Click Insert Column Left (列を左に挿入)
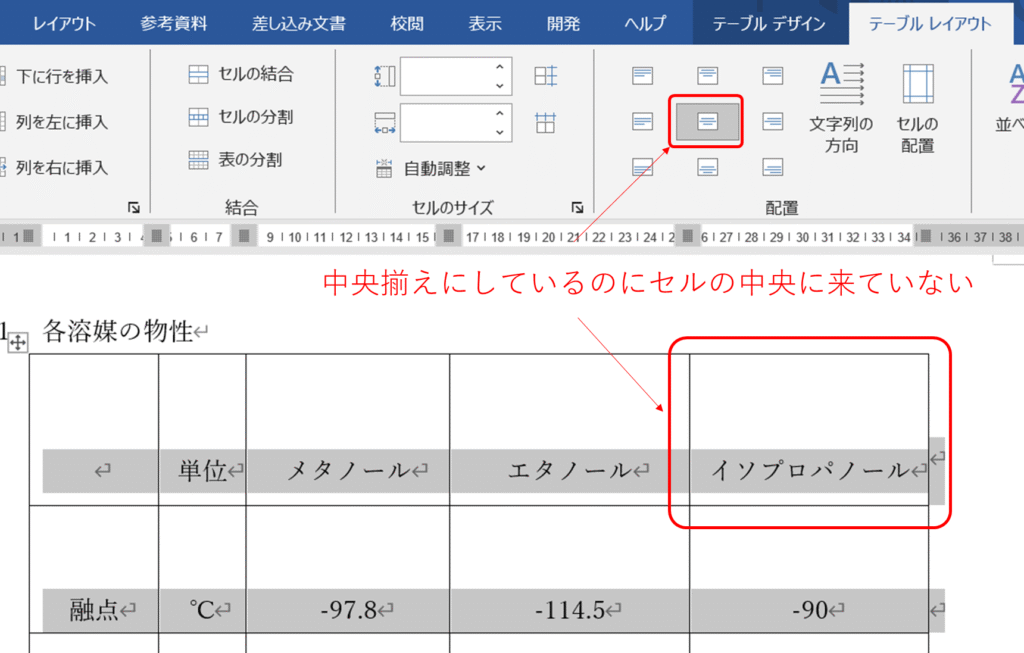Viewport: 1024px width, 653px height. (x=60, y=122)
